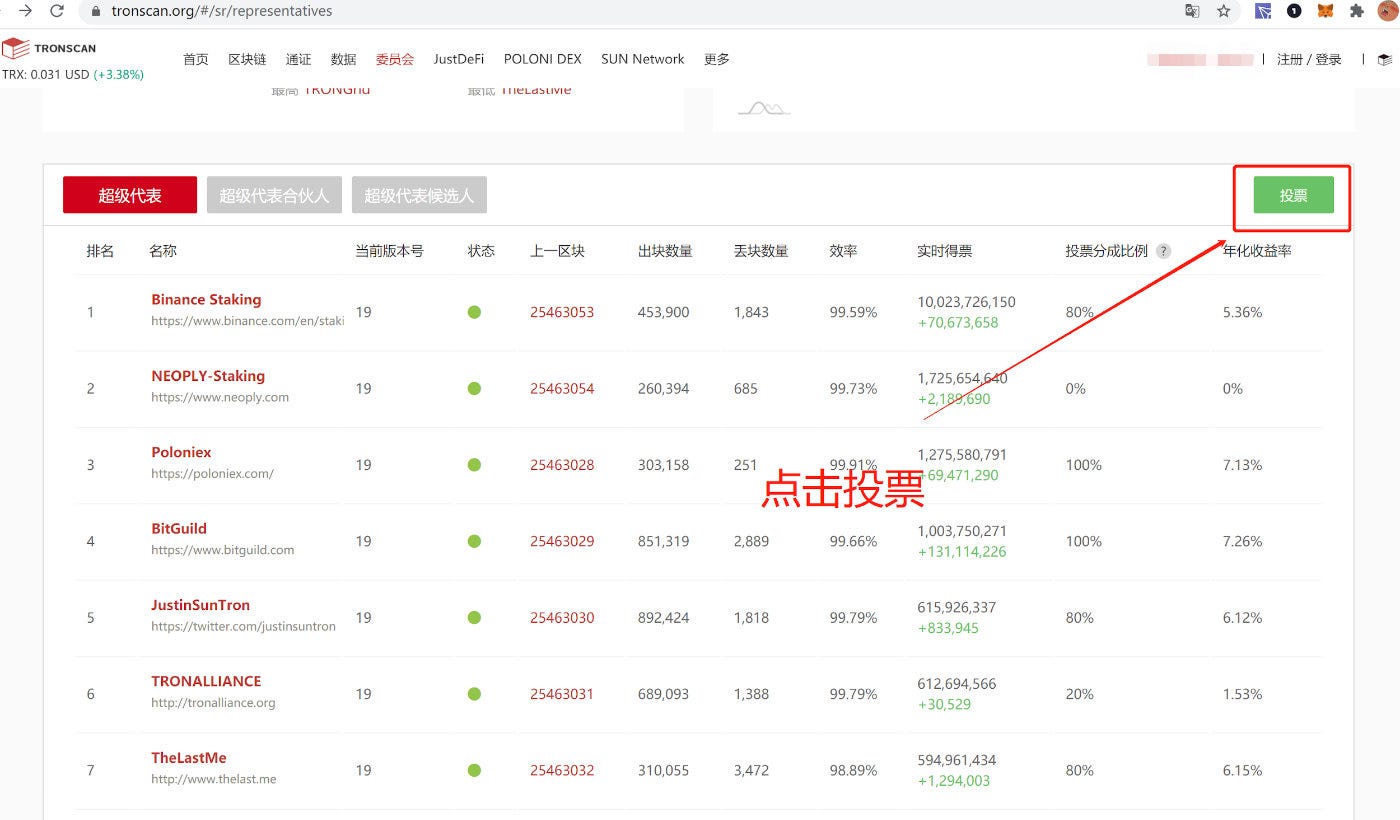The image size is (1400, 820).
Task: Open the purple arrow browser extension
Action: 1263,11
